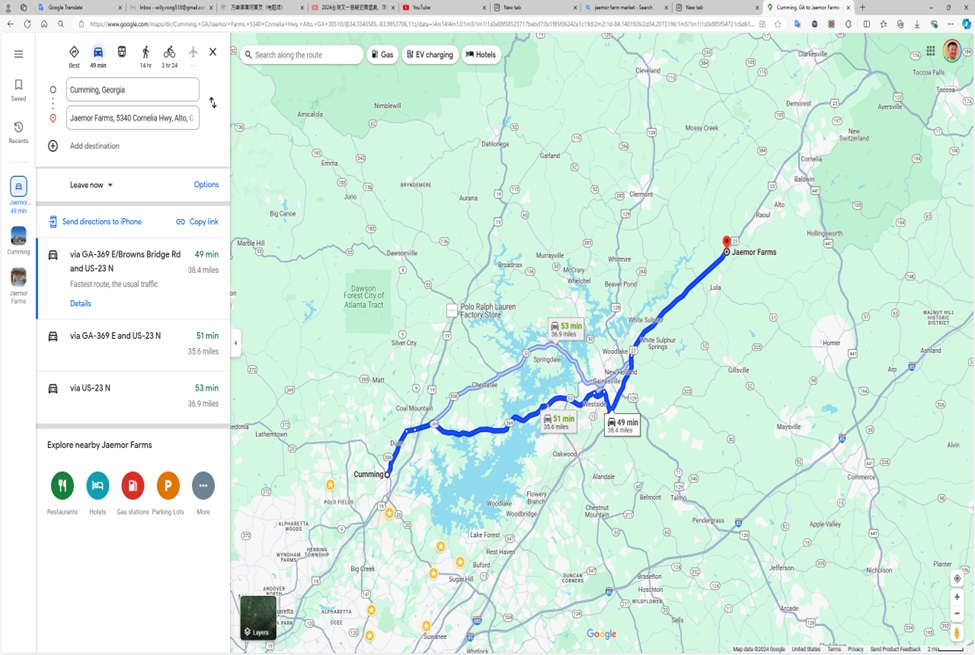Viewport: 975px width, 655px height.
Task: Filter route by Gas
Action: (382, 55)
